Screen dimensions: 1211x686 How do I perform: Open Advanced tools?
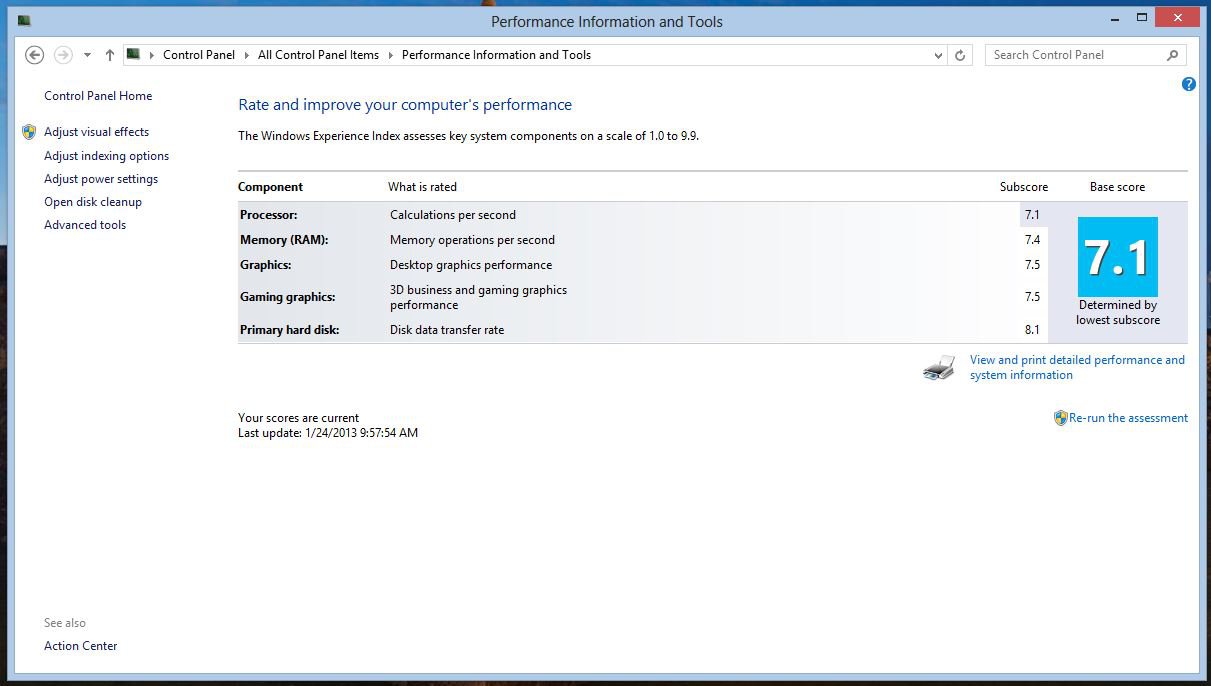coord(85,225)
